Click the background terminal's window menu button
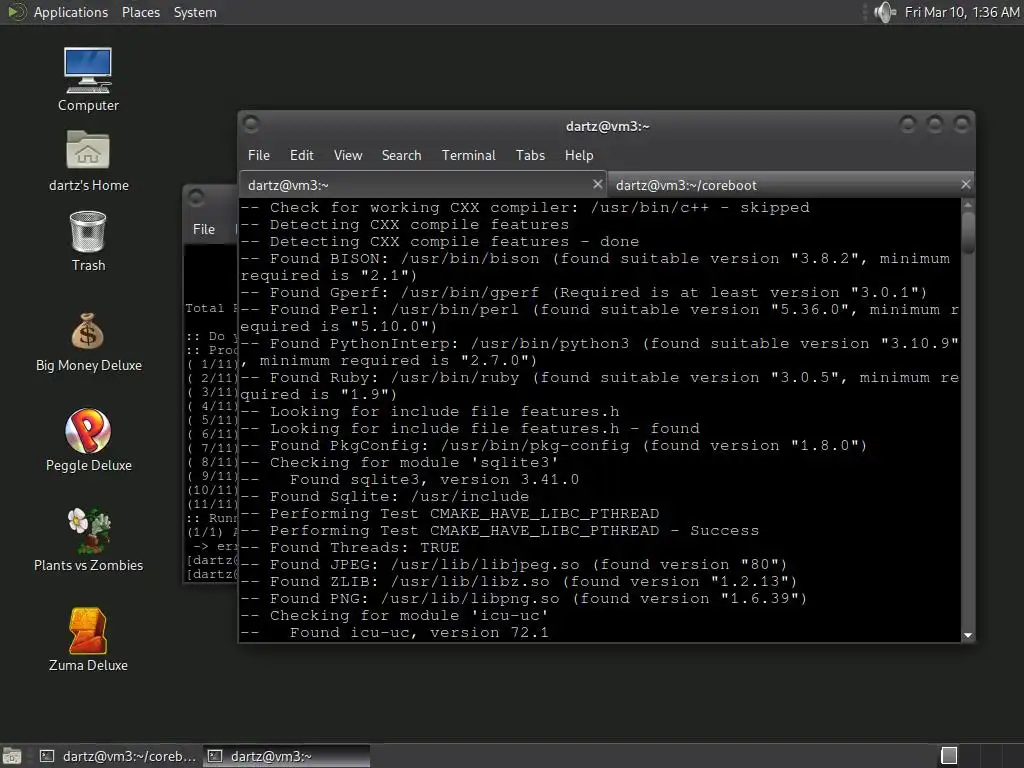1024x768 pixels. [196, 197]
